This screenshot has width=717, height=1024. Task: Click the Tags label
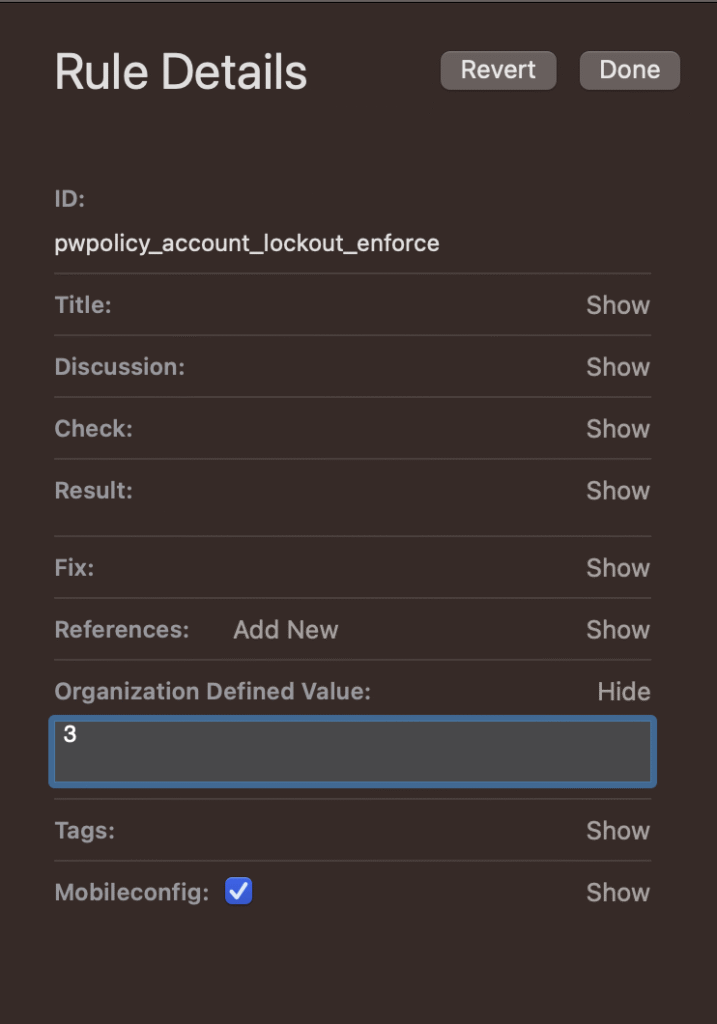tap(84, 831)
